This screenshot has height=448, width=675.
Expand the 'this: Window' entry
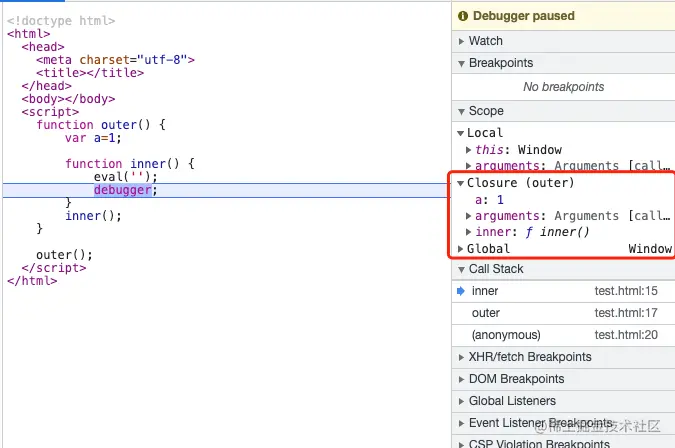[468, 150]
